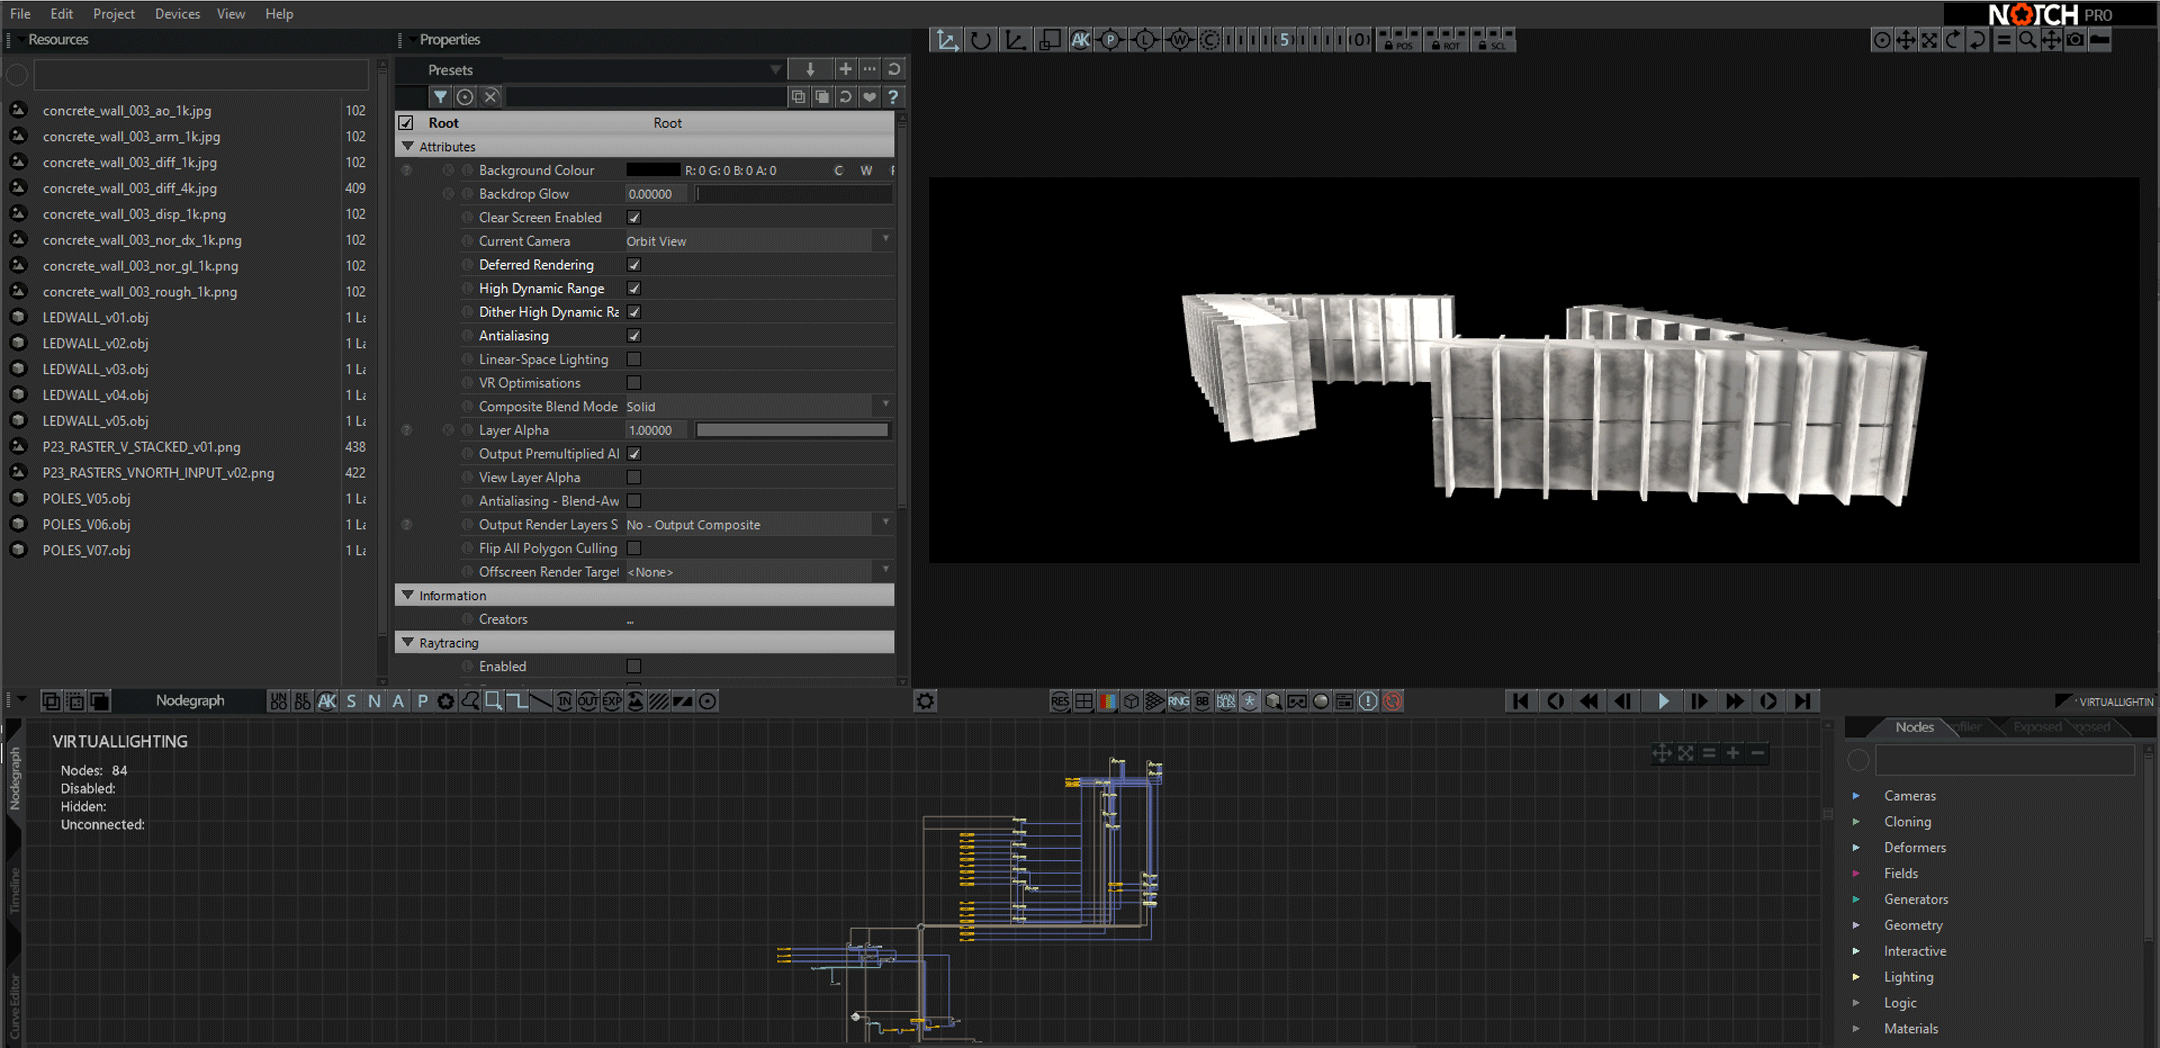Click the Resources search input field
This screenshot has height=1048, width=2160.
click(x=200, y=75)
